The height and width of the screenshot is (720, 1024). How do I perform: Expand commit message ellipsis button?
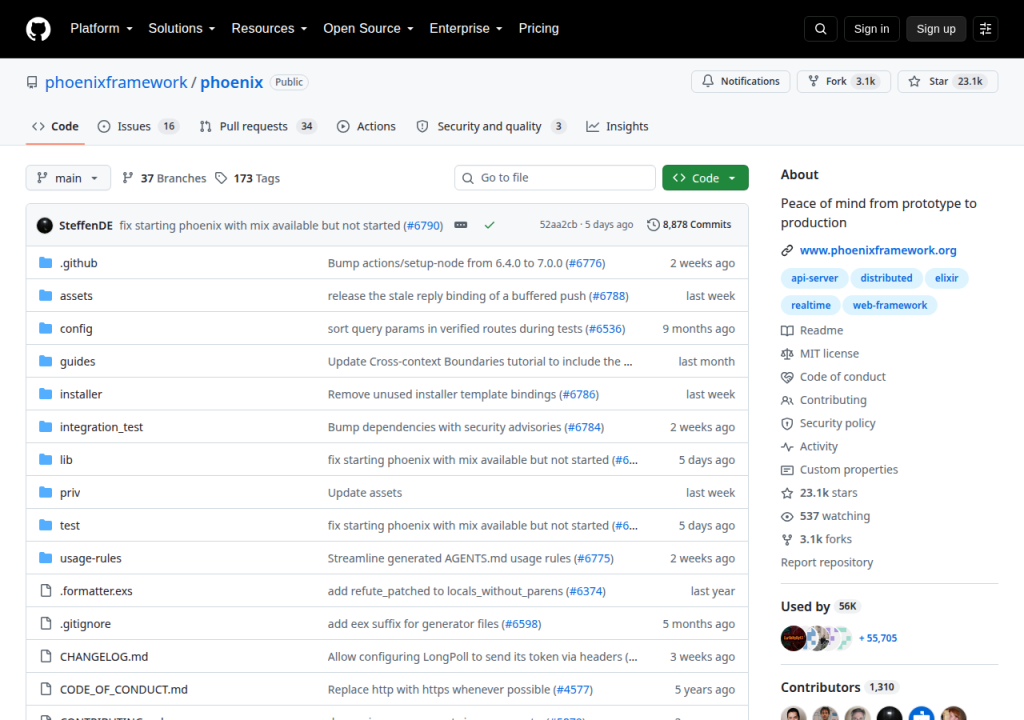460,225
